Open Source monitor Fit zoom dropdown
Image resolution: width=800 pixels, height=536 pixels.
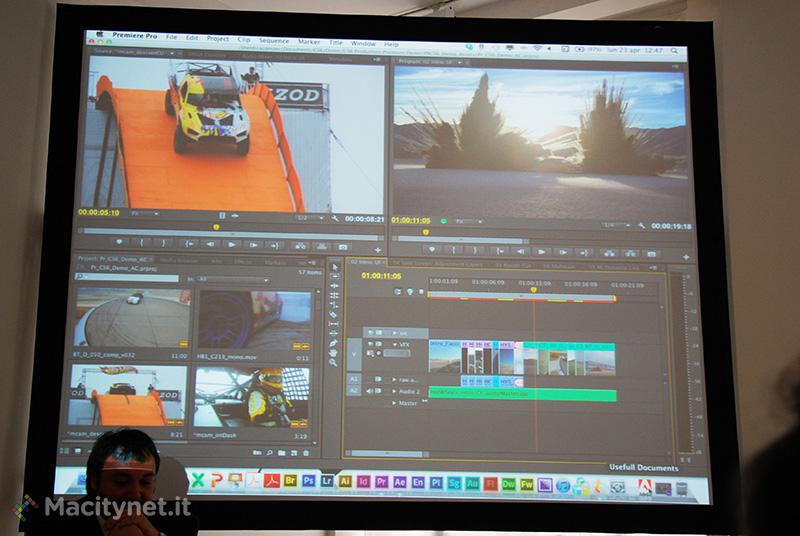(145, 213)
